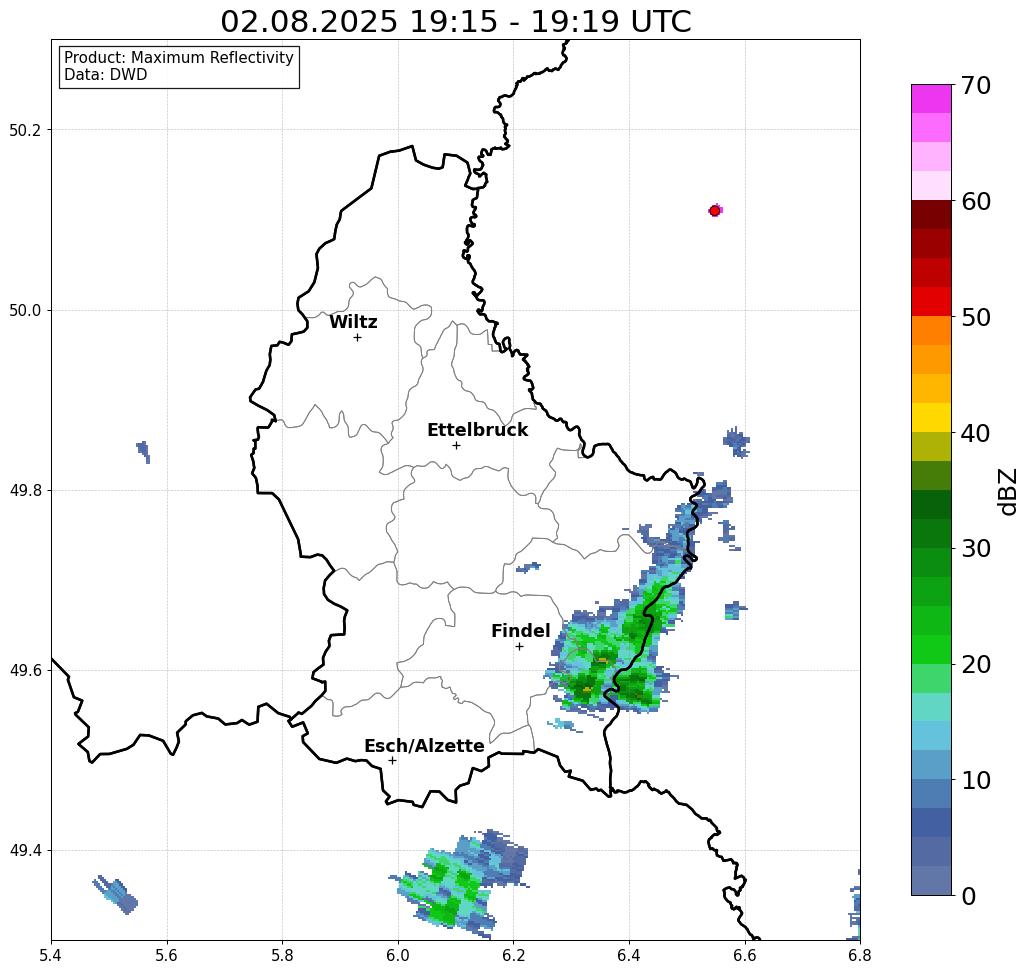Click the latitude tick label 50.0
The height and width of the screenshot is (973, 1029).
[25, 310]
